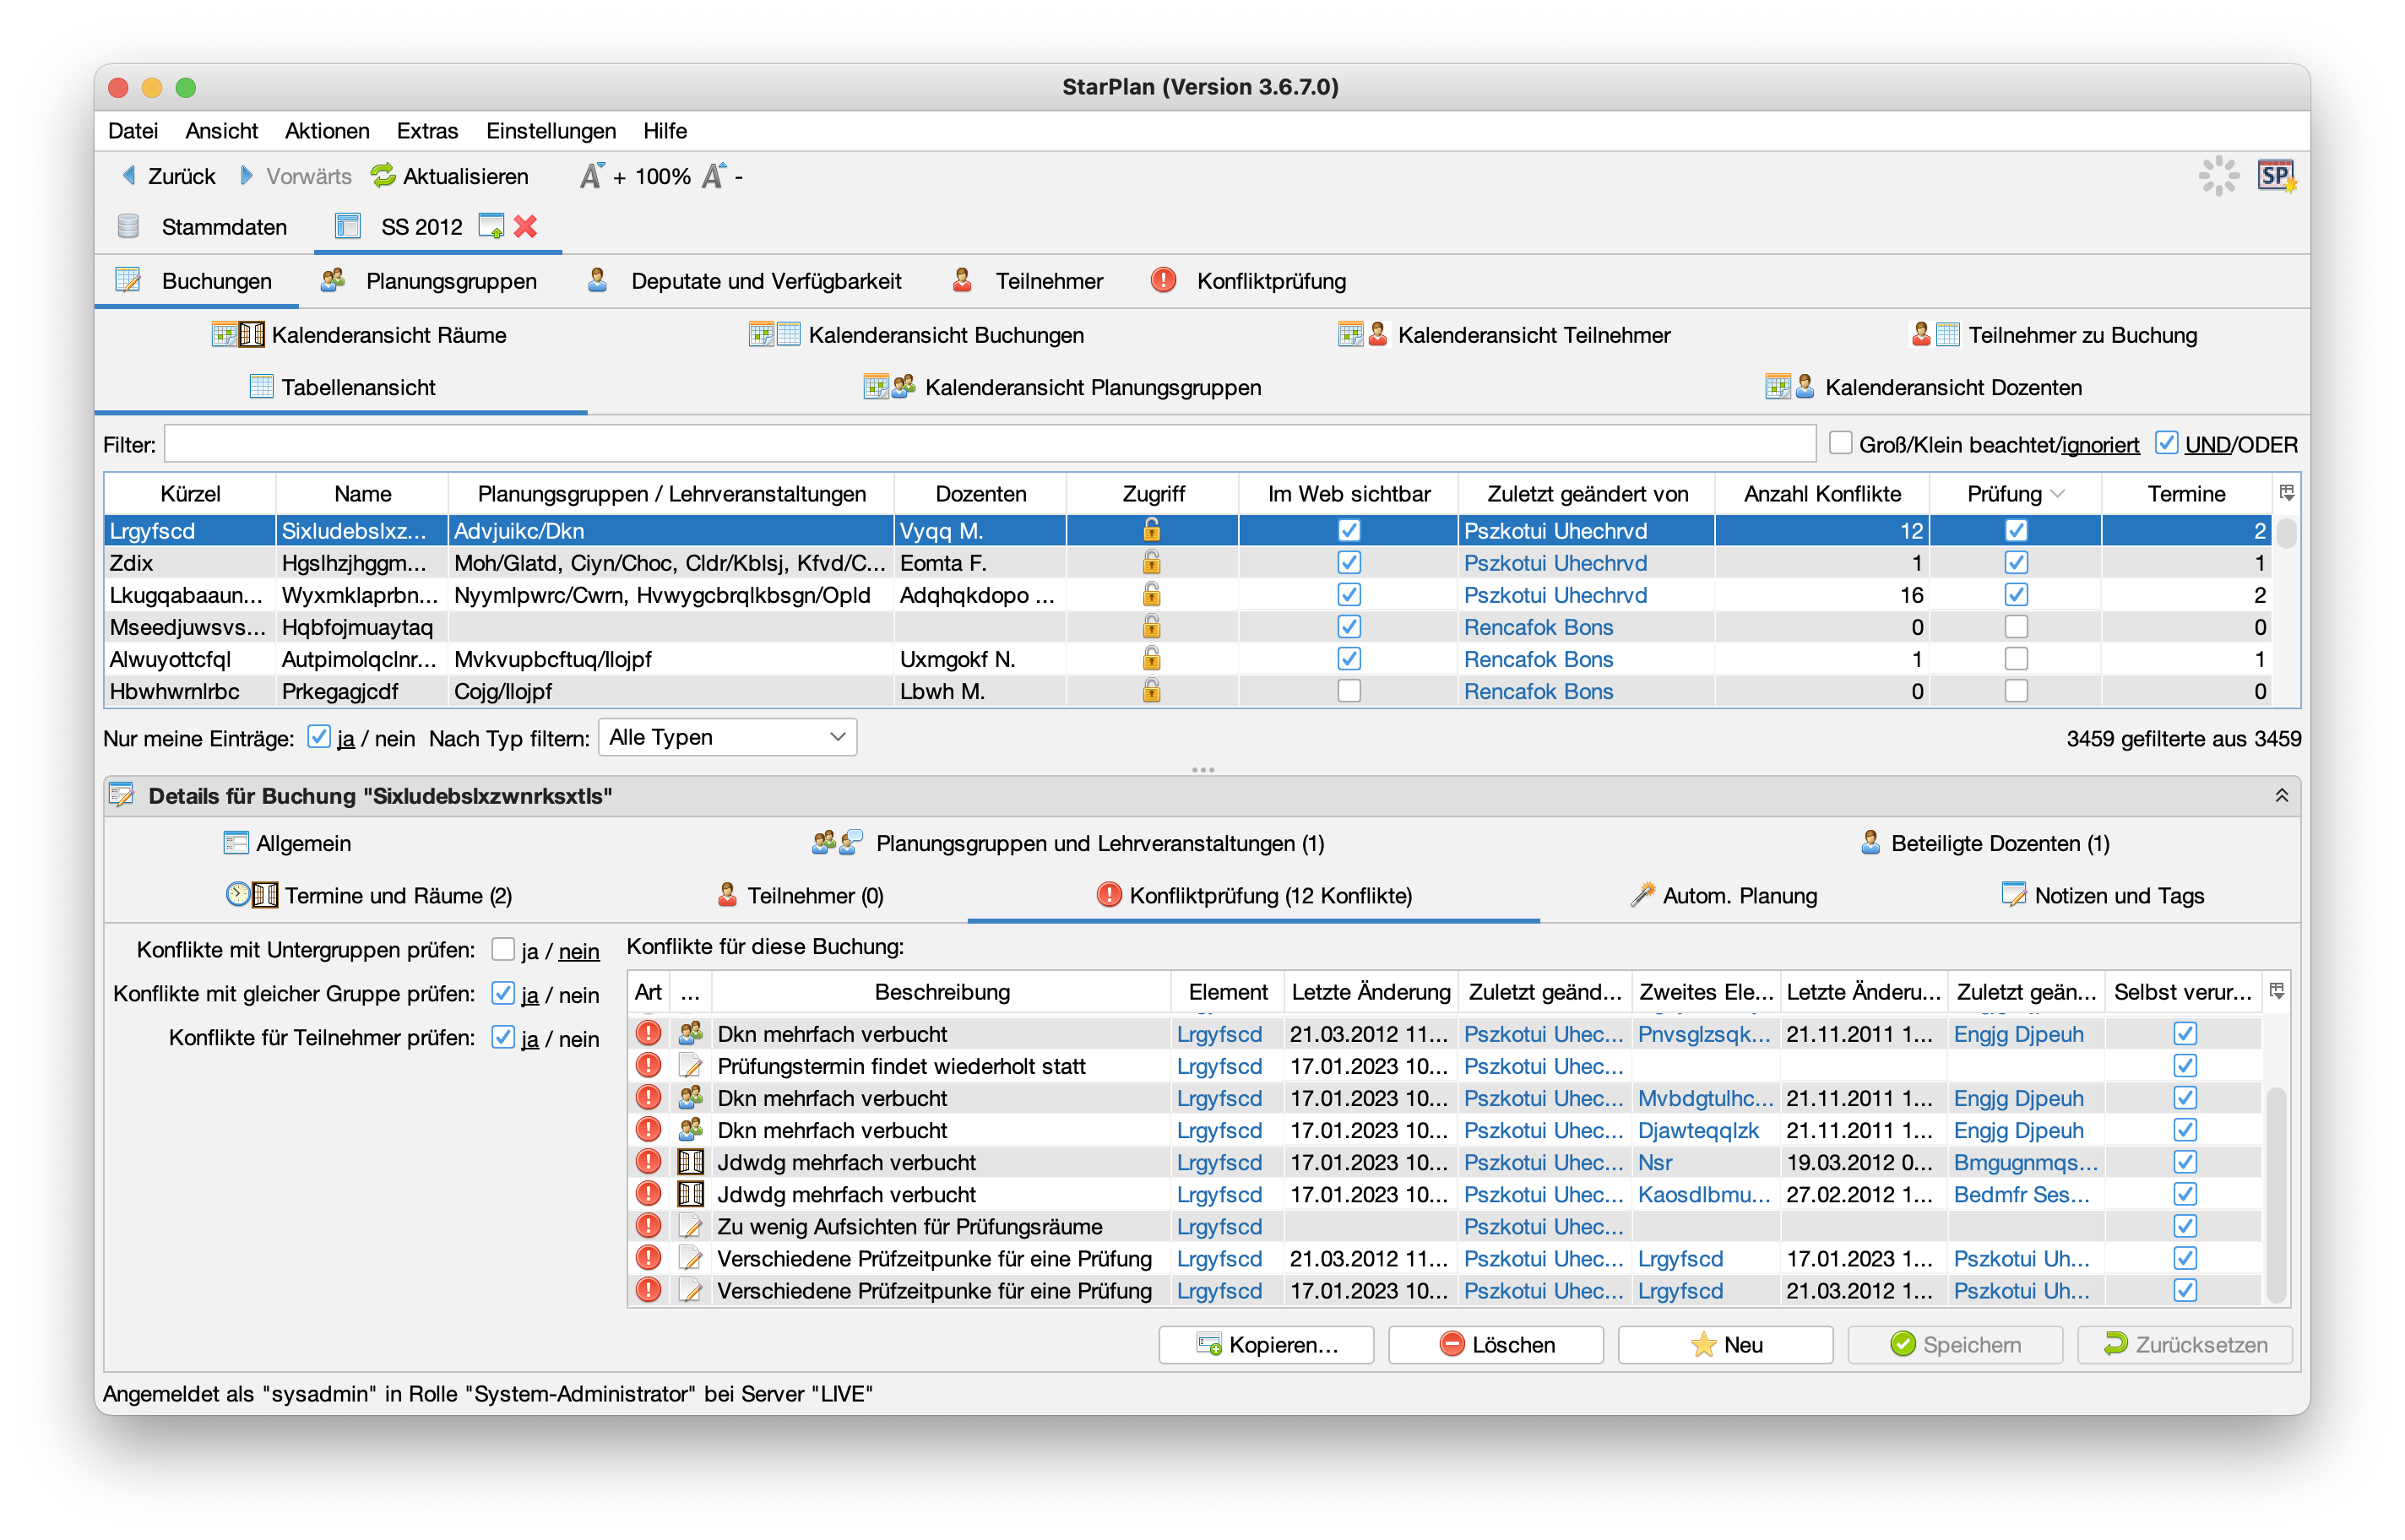Click the decrease font size icon

click(x=713, y=176)
